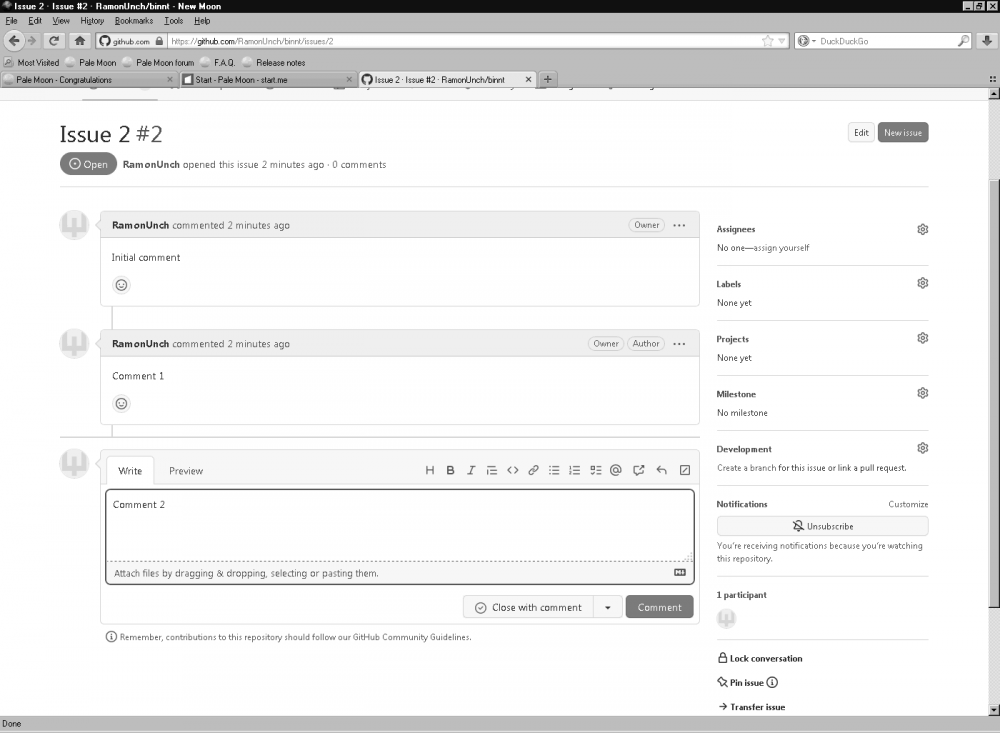Screen dimensions: 1000x733
Task: Click the assign yourself link
Action: pos(781,248)
